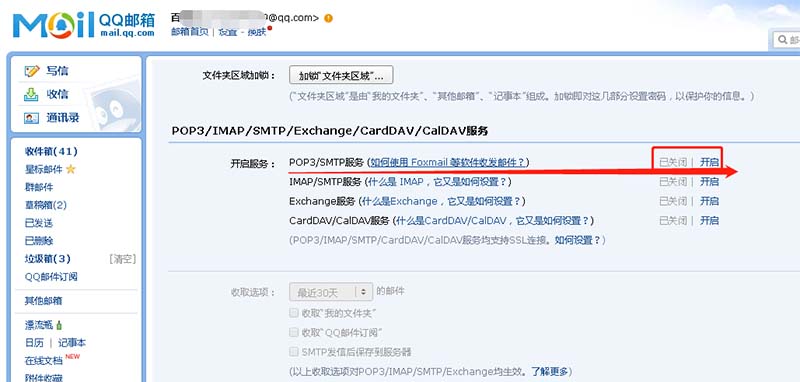Open 收信 to receive mail
This screenshot has height=382, width=800.
point(57,94)
